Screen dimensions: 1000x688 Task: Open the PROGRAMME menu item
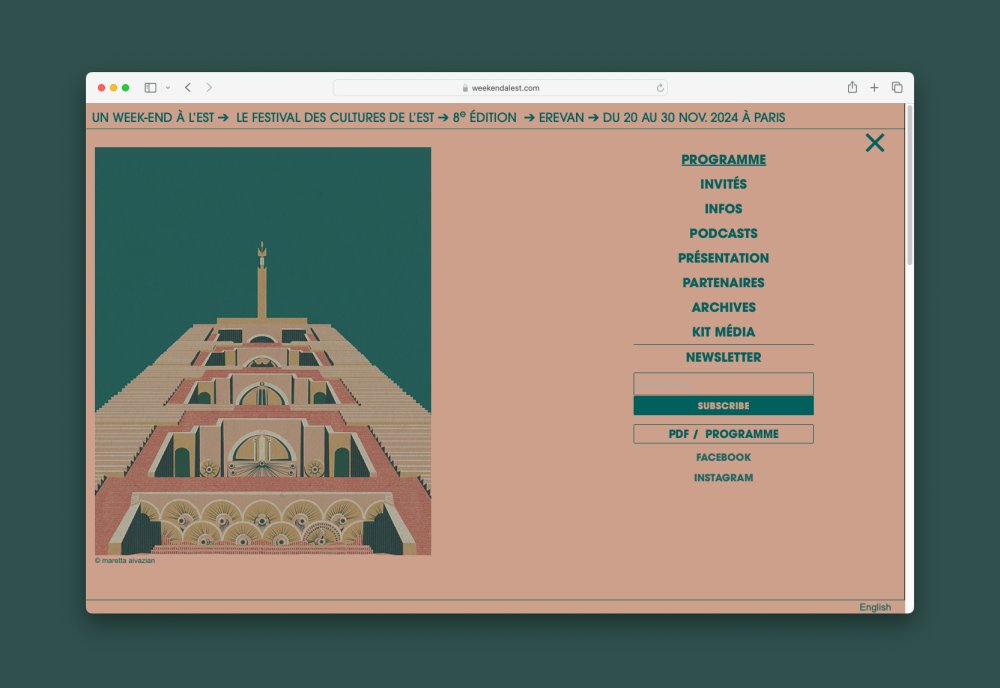click(x=723, y=159)
